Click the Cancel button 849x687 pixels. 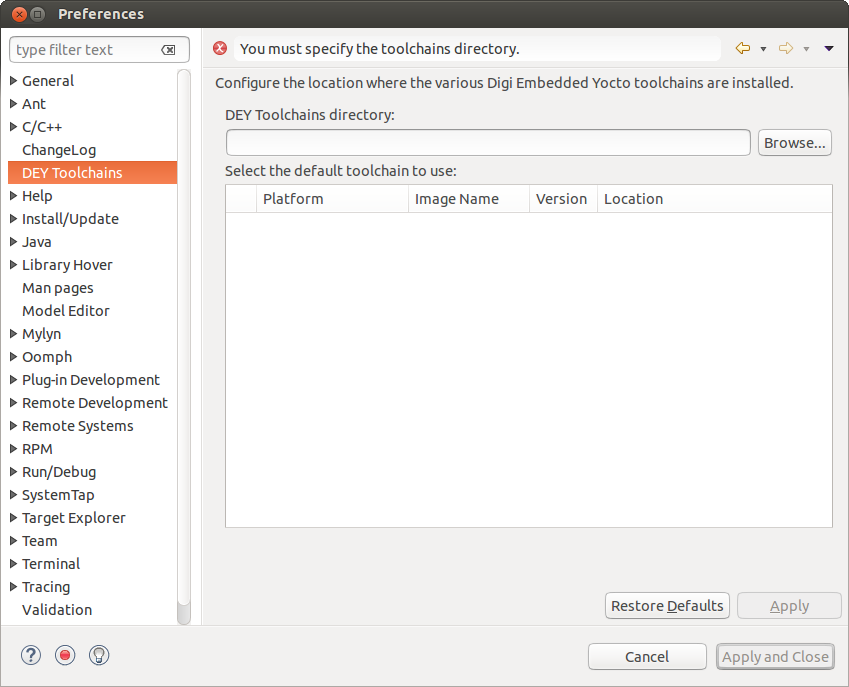[647, 657]
